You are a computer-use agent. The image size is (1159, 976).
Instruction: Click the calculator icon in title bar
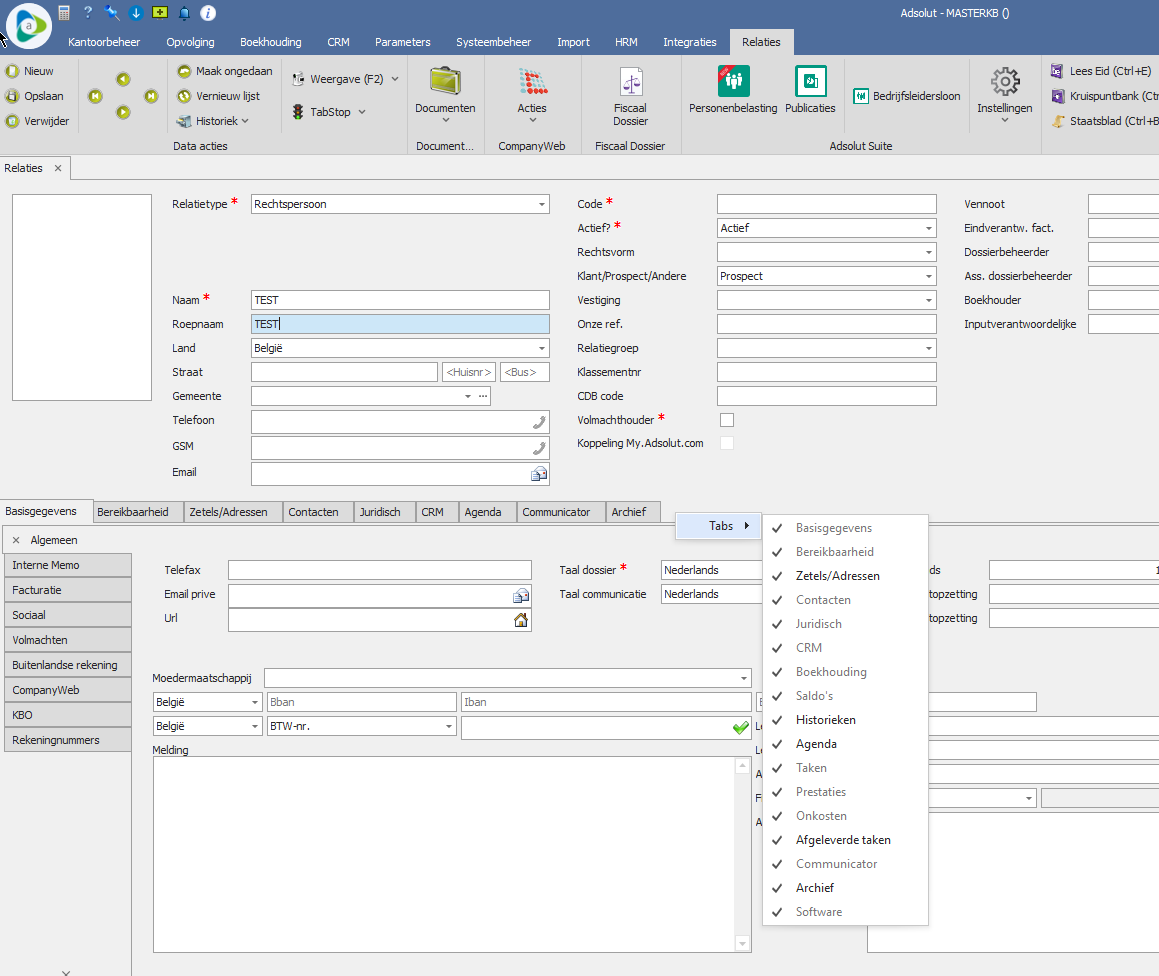[64, 13]
